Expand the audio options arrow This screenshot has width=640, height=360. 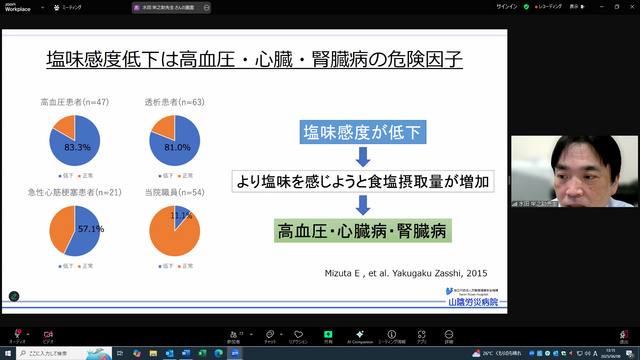click(x=28, y=335)
